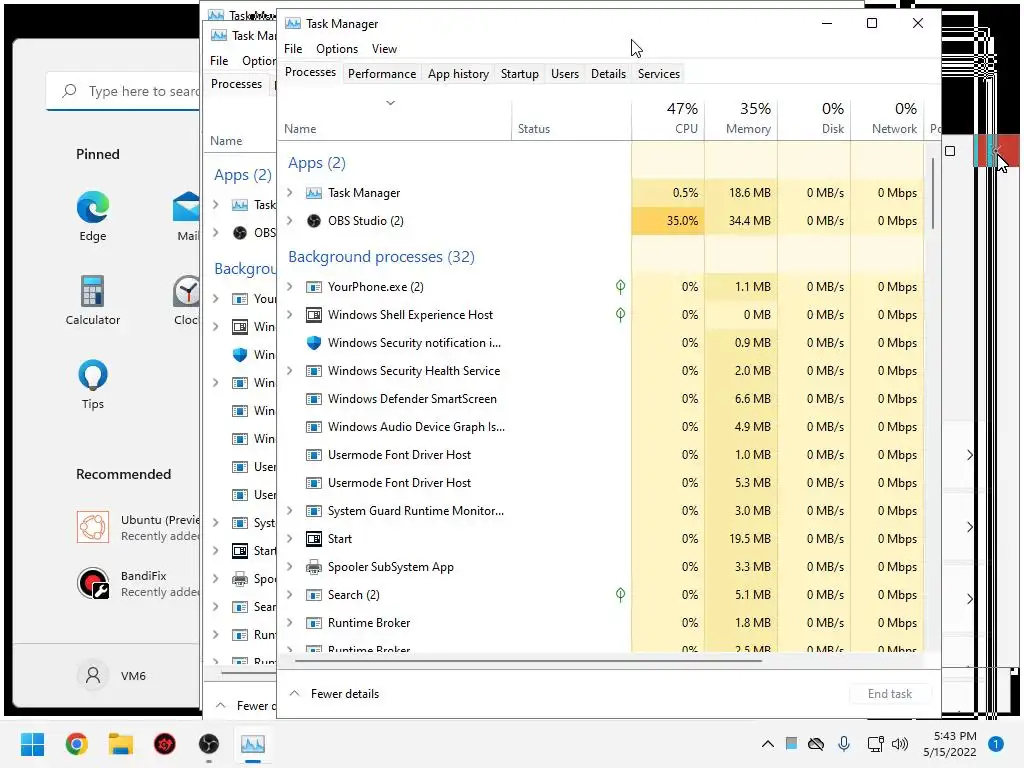Select the Usermode Font Driver Host 5.3 MB row
1024x768 pixels.
pos(601,483)
